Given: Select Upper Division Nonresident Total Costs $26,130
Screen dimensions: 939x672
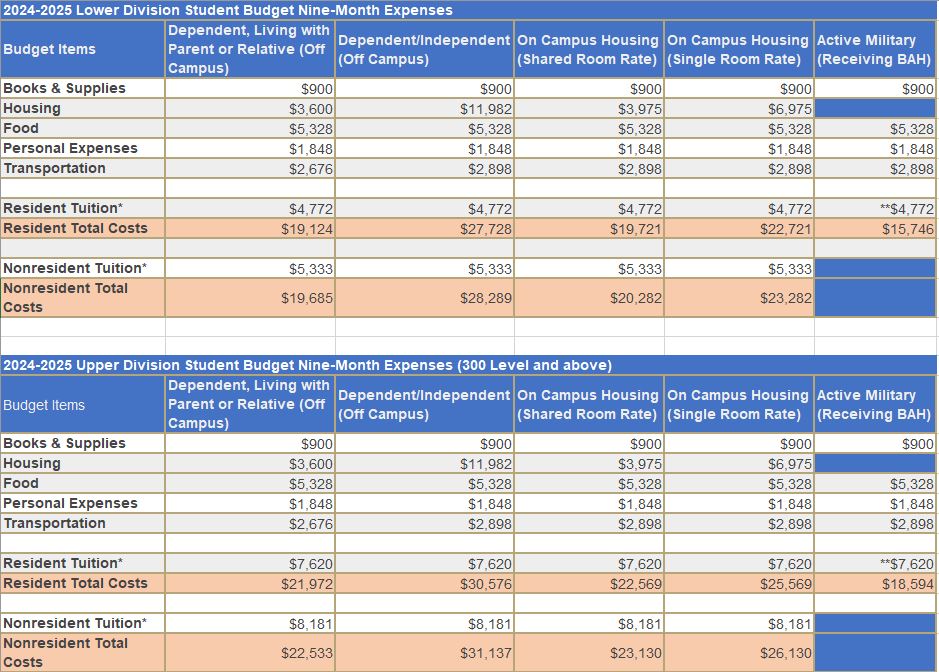Looking at the screenshot, I should click(786, 653).
